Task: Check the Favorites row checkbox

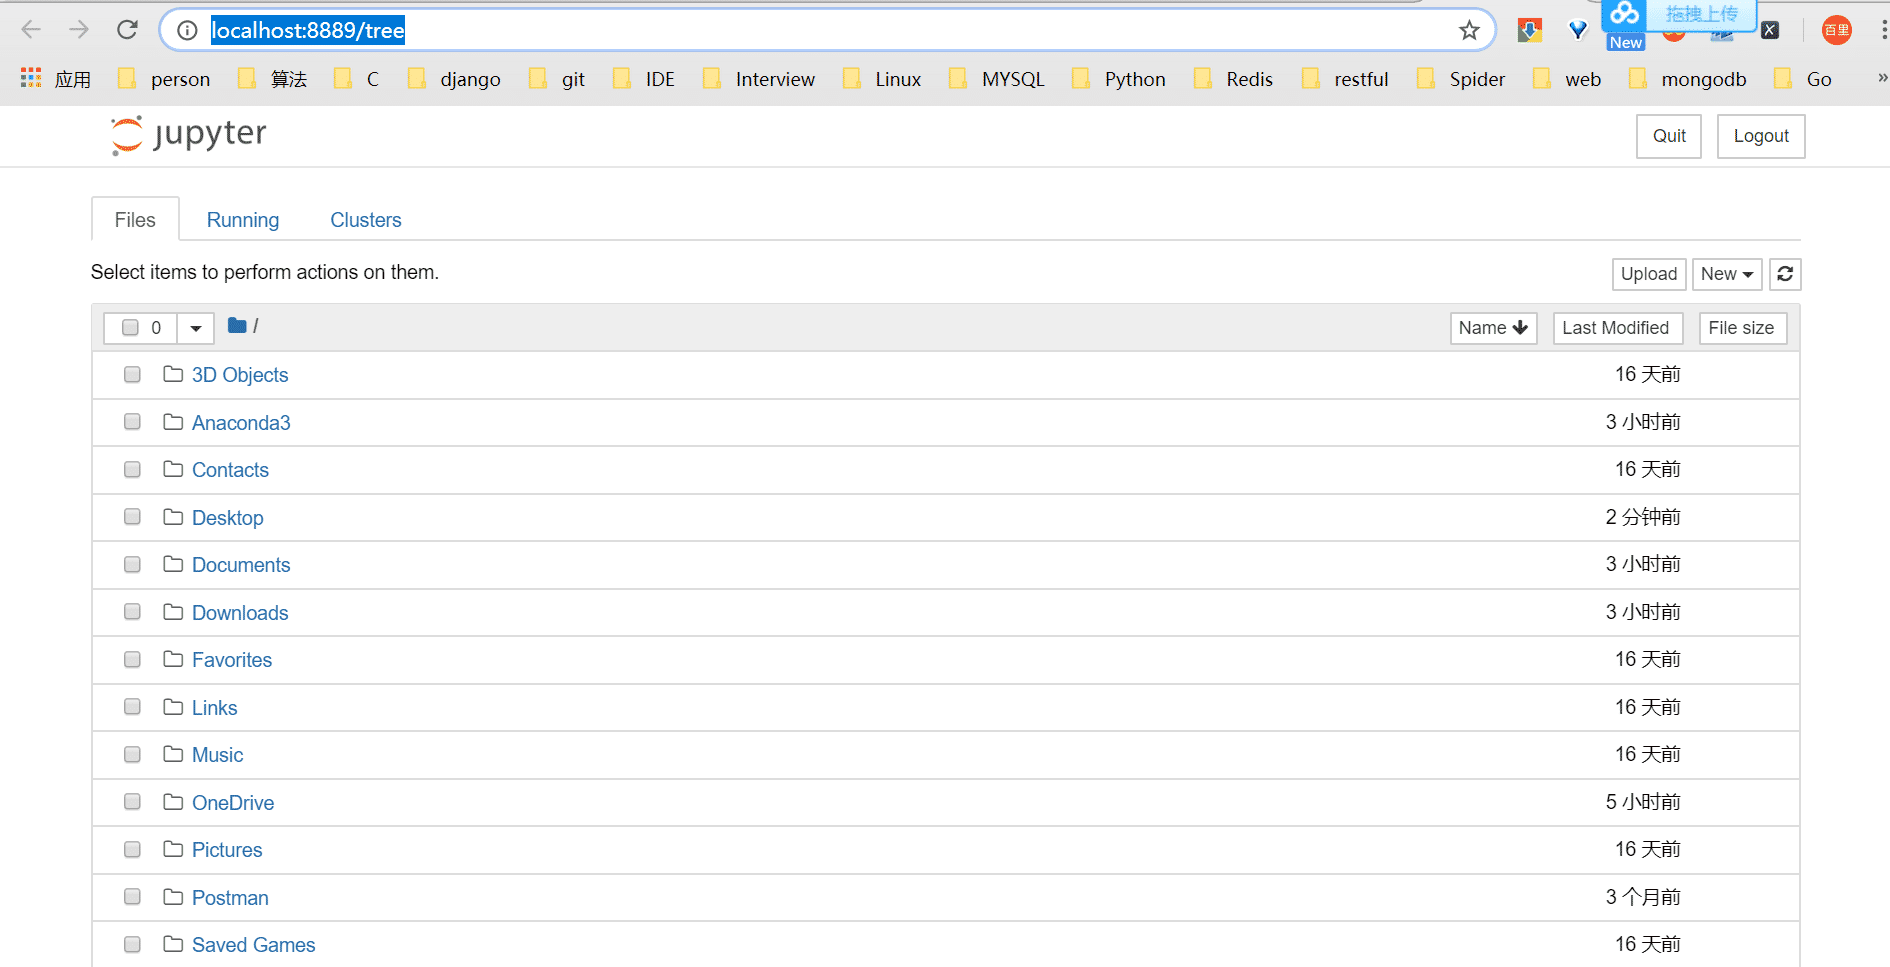Action: click(x=132, y=659)
